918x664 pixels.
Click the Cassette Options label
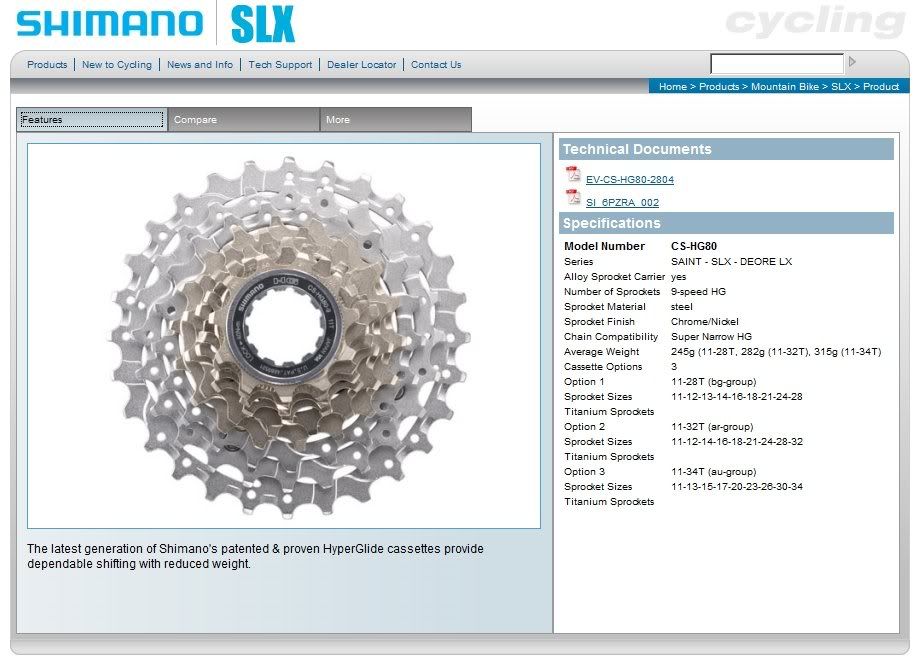602,367
